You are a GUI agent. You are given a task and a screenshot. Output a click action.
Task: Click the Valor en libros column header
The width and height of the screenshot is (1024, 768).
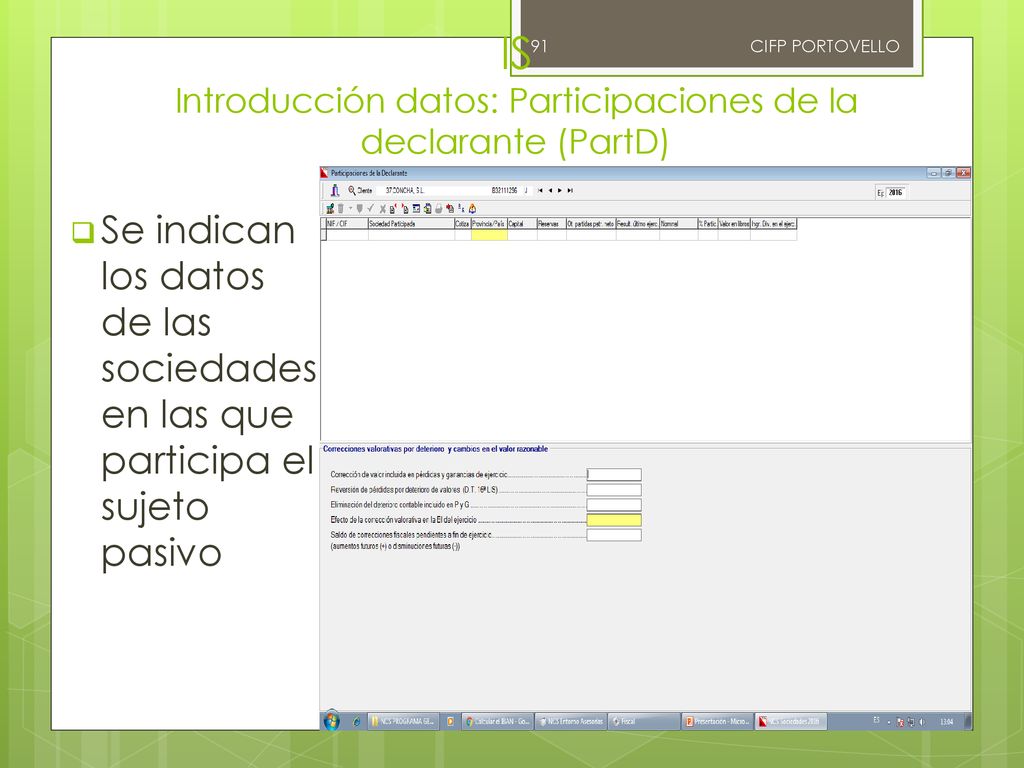(734, 223)
